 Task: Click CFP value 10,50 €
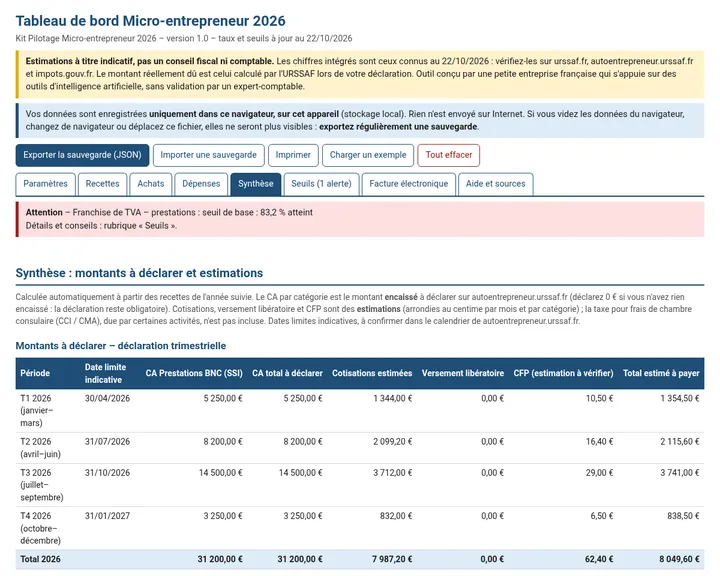point(600,398)
